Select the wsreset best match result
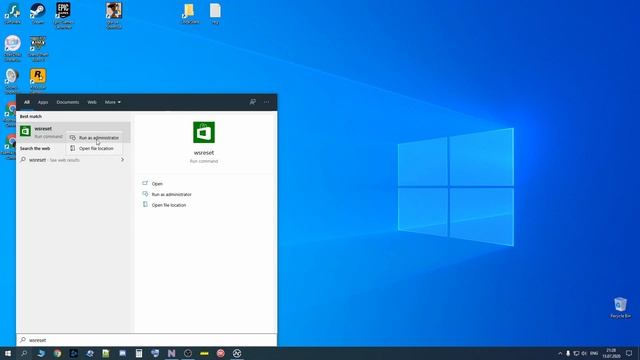 [73, 132]
